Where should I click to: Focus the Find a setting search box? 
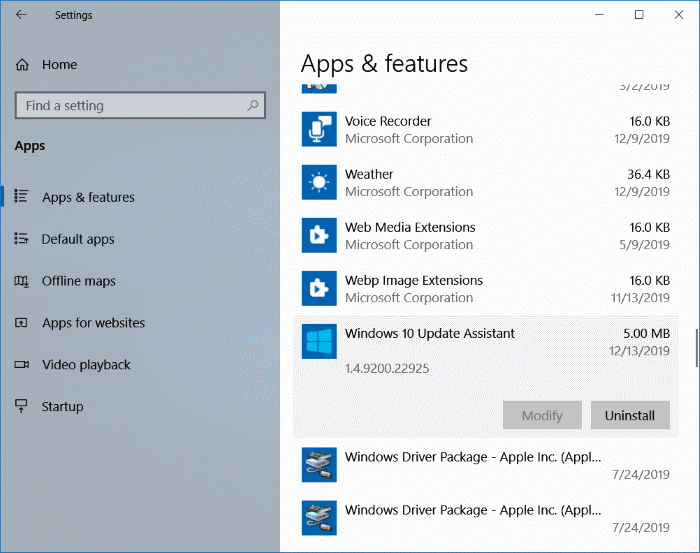click(140, 105)
